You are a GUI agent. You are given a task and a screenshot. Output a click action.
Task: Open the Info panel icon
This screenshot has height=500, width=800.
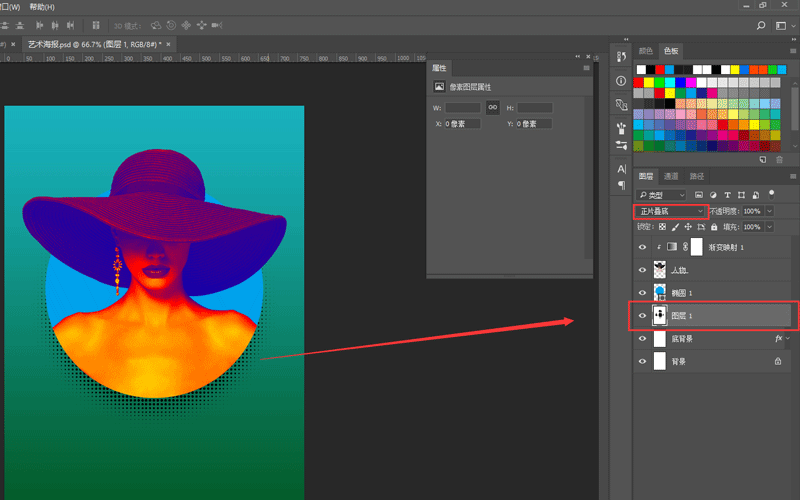pos(621,81)
